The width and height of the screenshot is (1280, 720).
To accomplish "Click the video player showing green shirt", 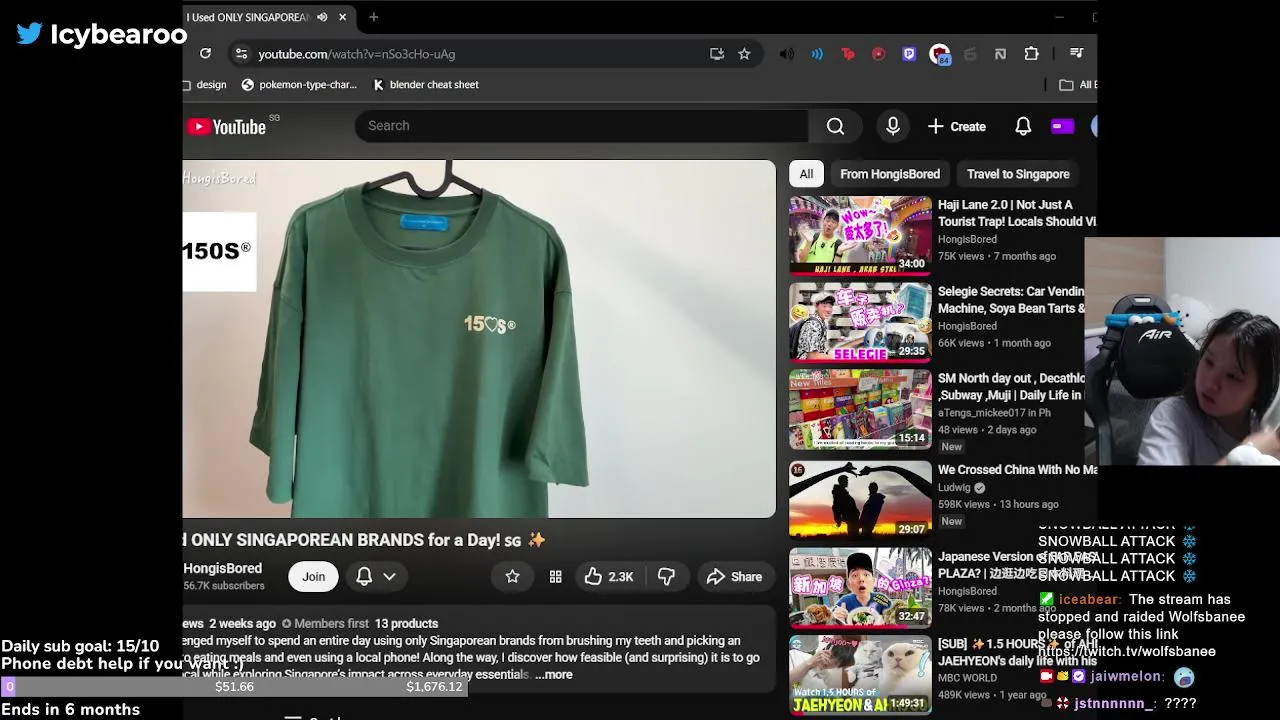I will (479, 339).
